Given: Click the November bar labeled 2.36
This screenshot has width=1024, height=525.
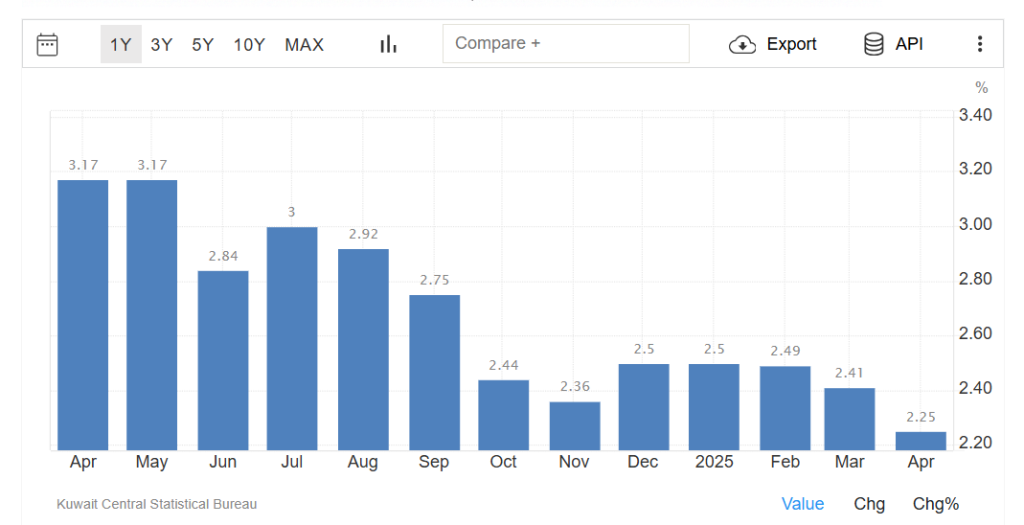Looking at the screenshot, I should click(x=574, y=425).
